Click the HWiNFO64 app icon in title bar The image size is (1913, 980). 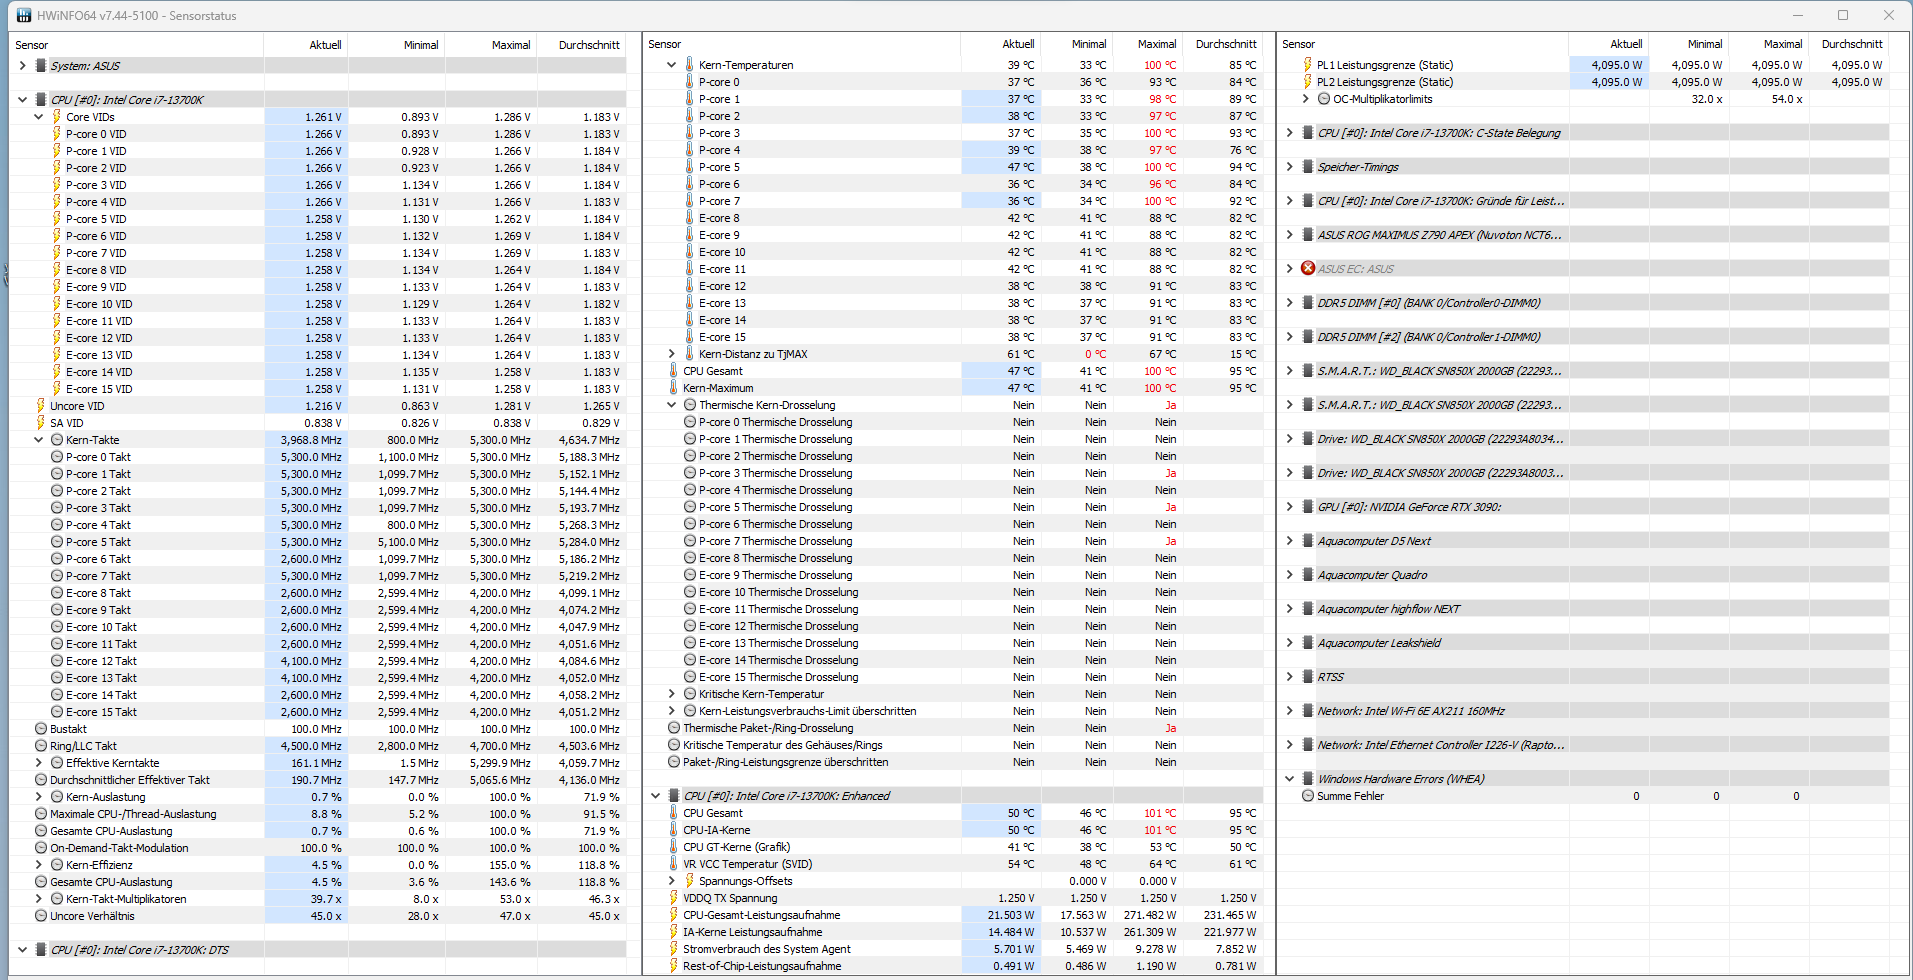click(x=24, y=15)
